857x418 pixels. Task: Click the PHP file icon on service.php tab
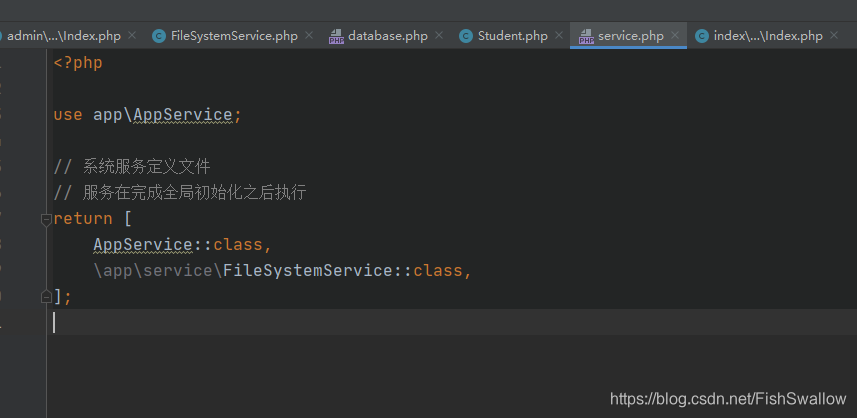click(x=586, y=37)
